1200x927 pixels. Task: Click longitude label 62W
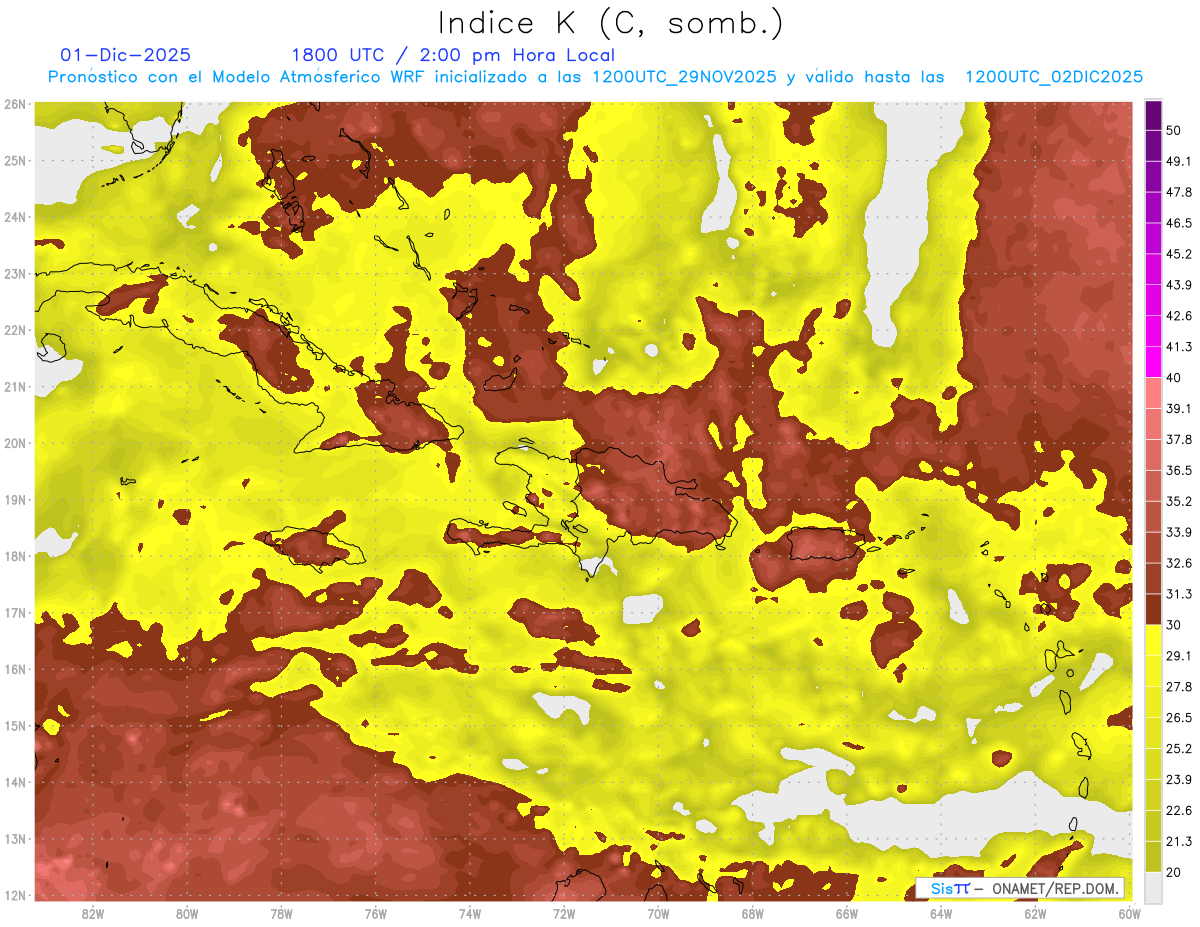point(1035,913)
